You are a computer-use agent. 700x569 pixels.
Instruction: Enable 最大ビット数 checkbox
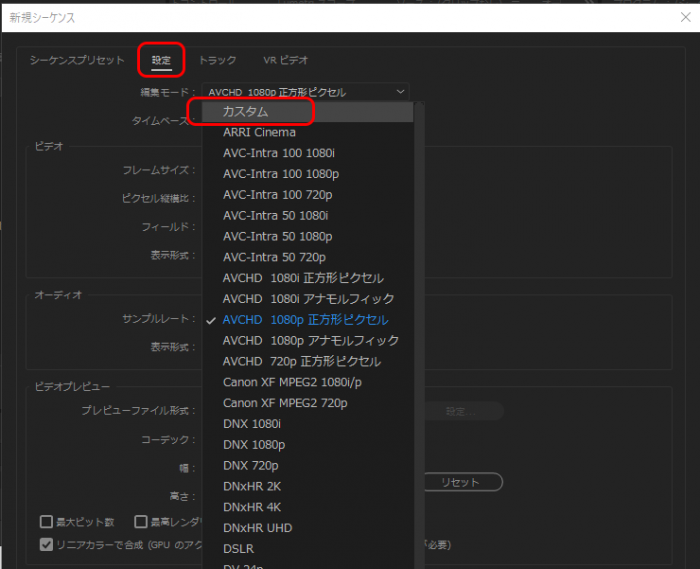[46, 522]
